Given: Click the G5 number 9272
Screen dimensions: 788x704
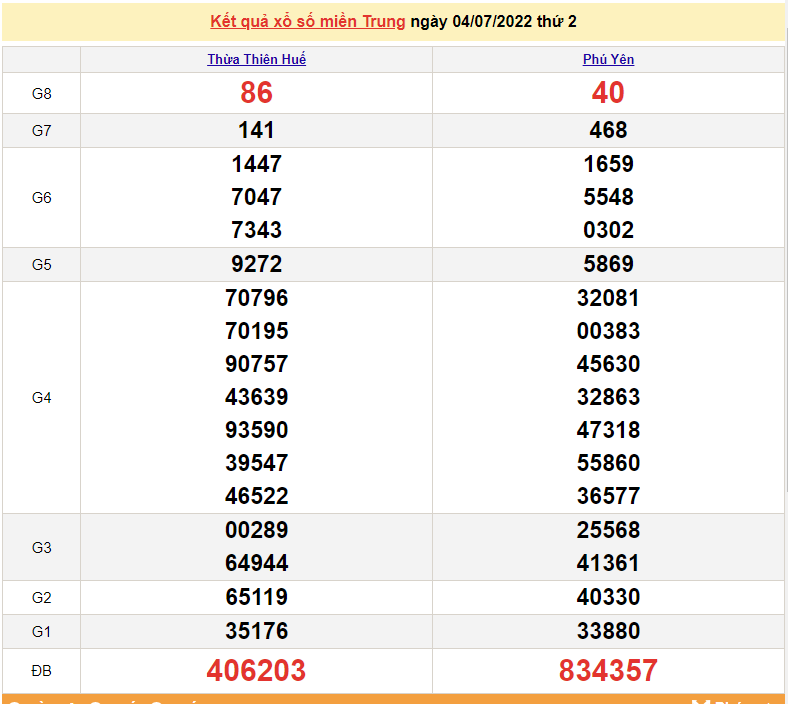Looking at the screenshot, I should (257, 264).
